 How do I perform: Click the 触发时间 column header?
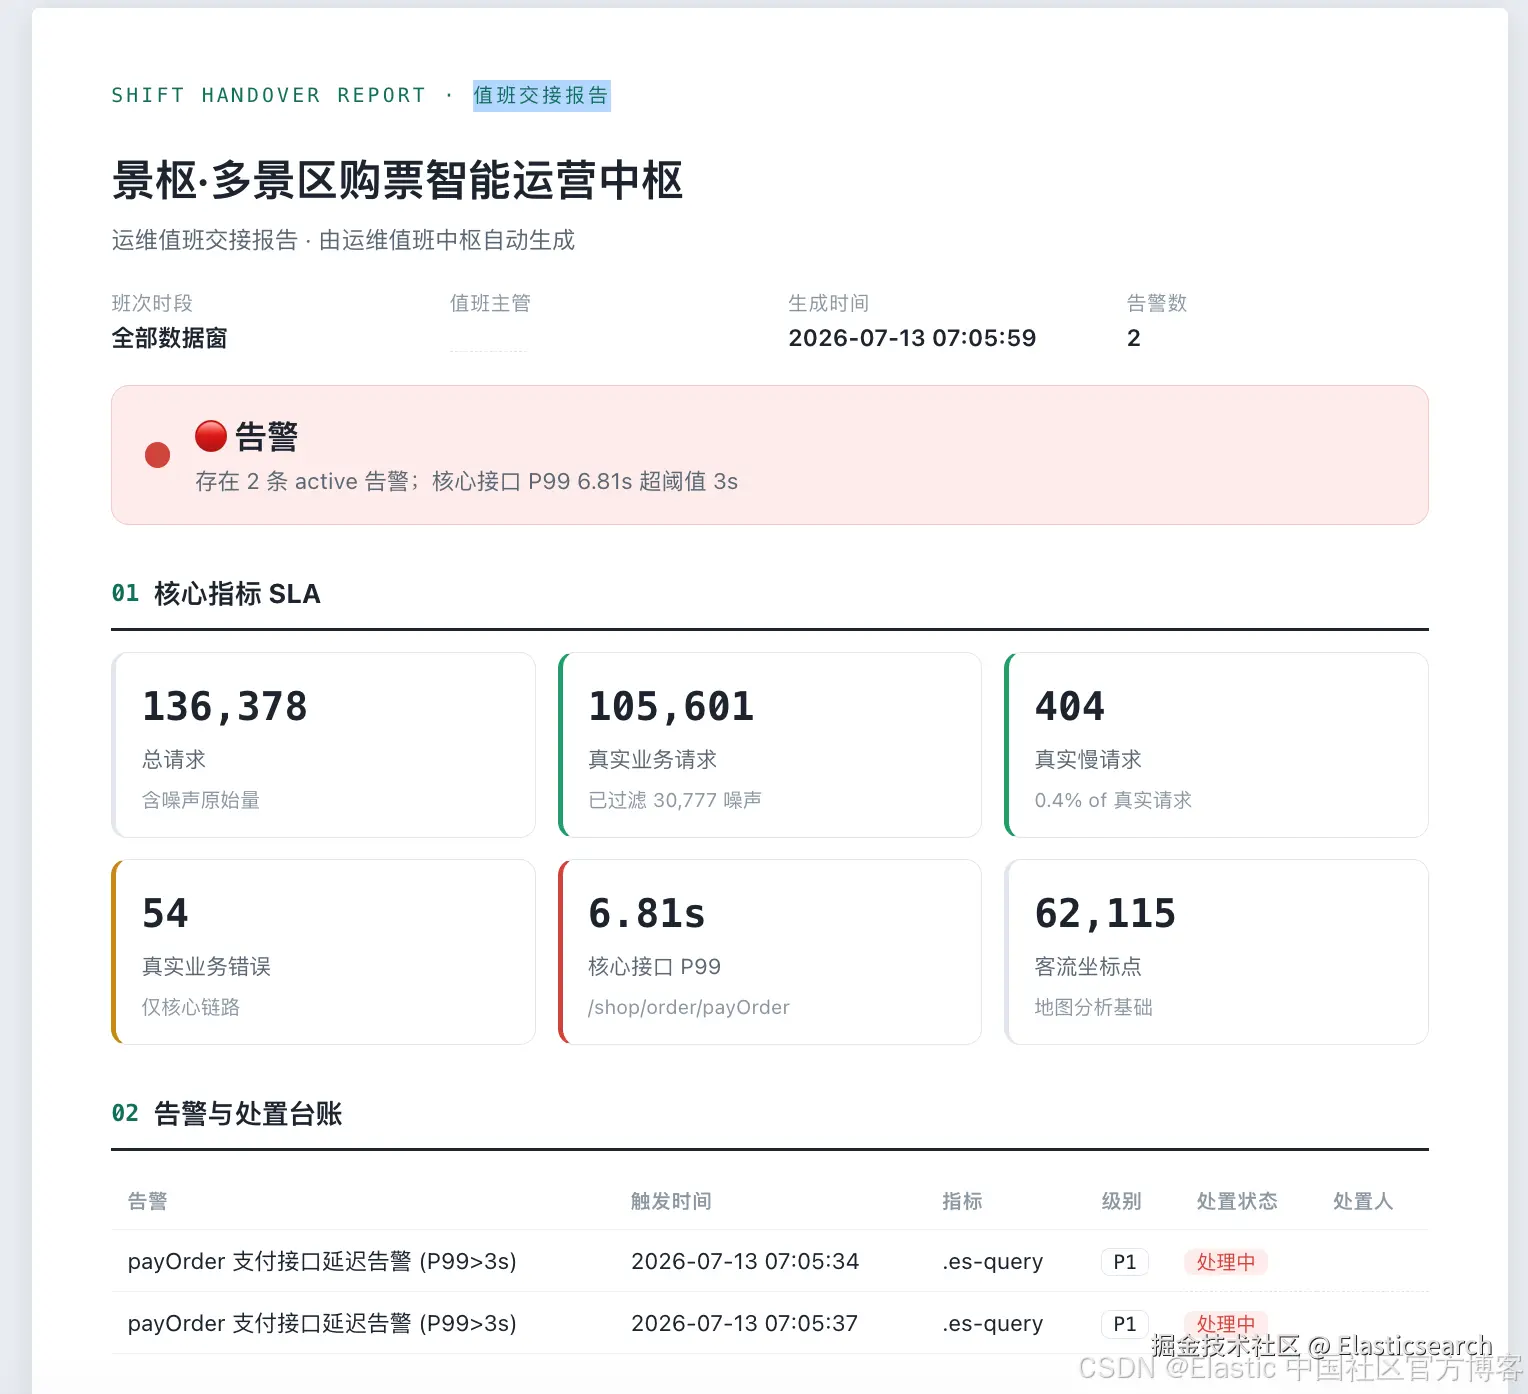coord(671,1201)
